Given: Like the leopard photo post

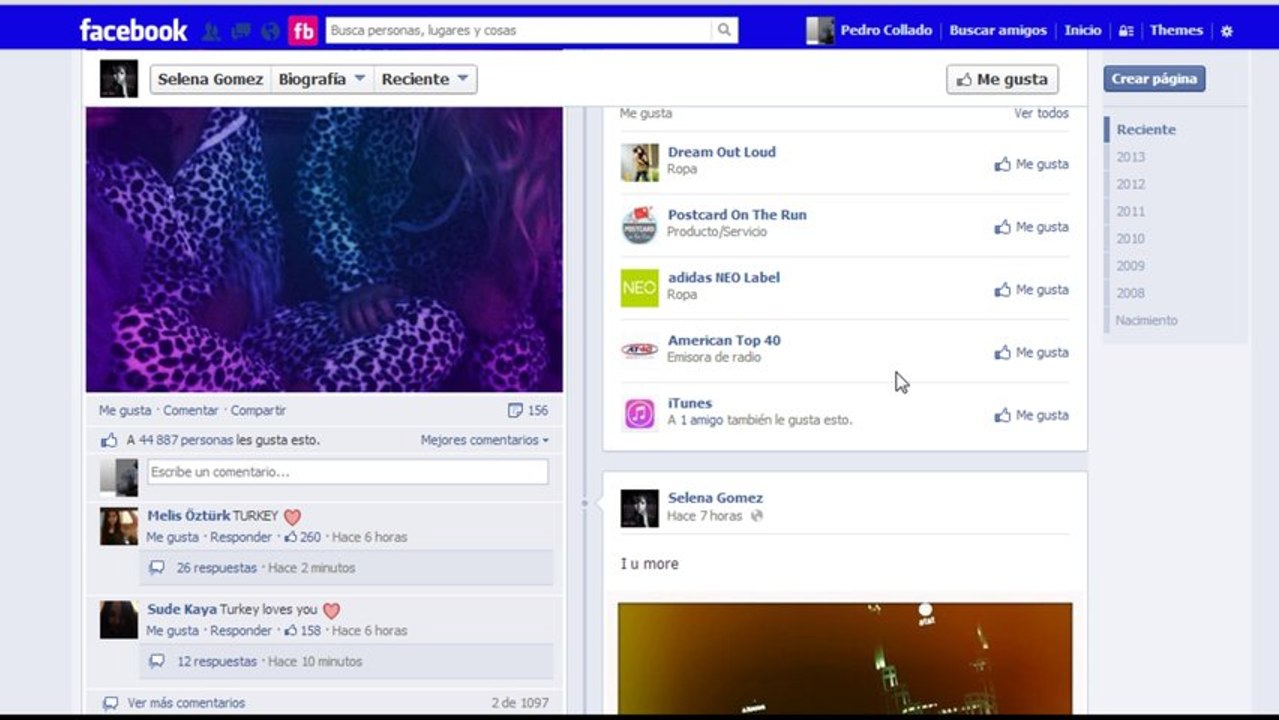Looking at the screenshot, I should (x=125, y=410).
